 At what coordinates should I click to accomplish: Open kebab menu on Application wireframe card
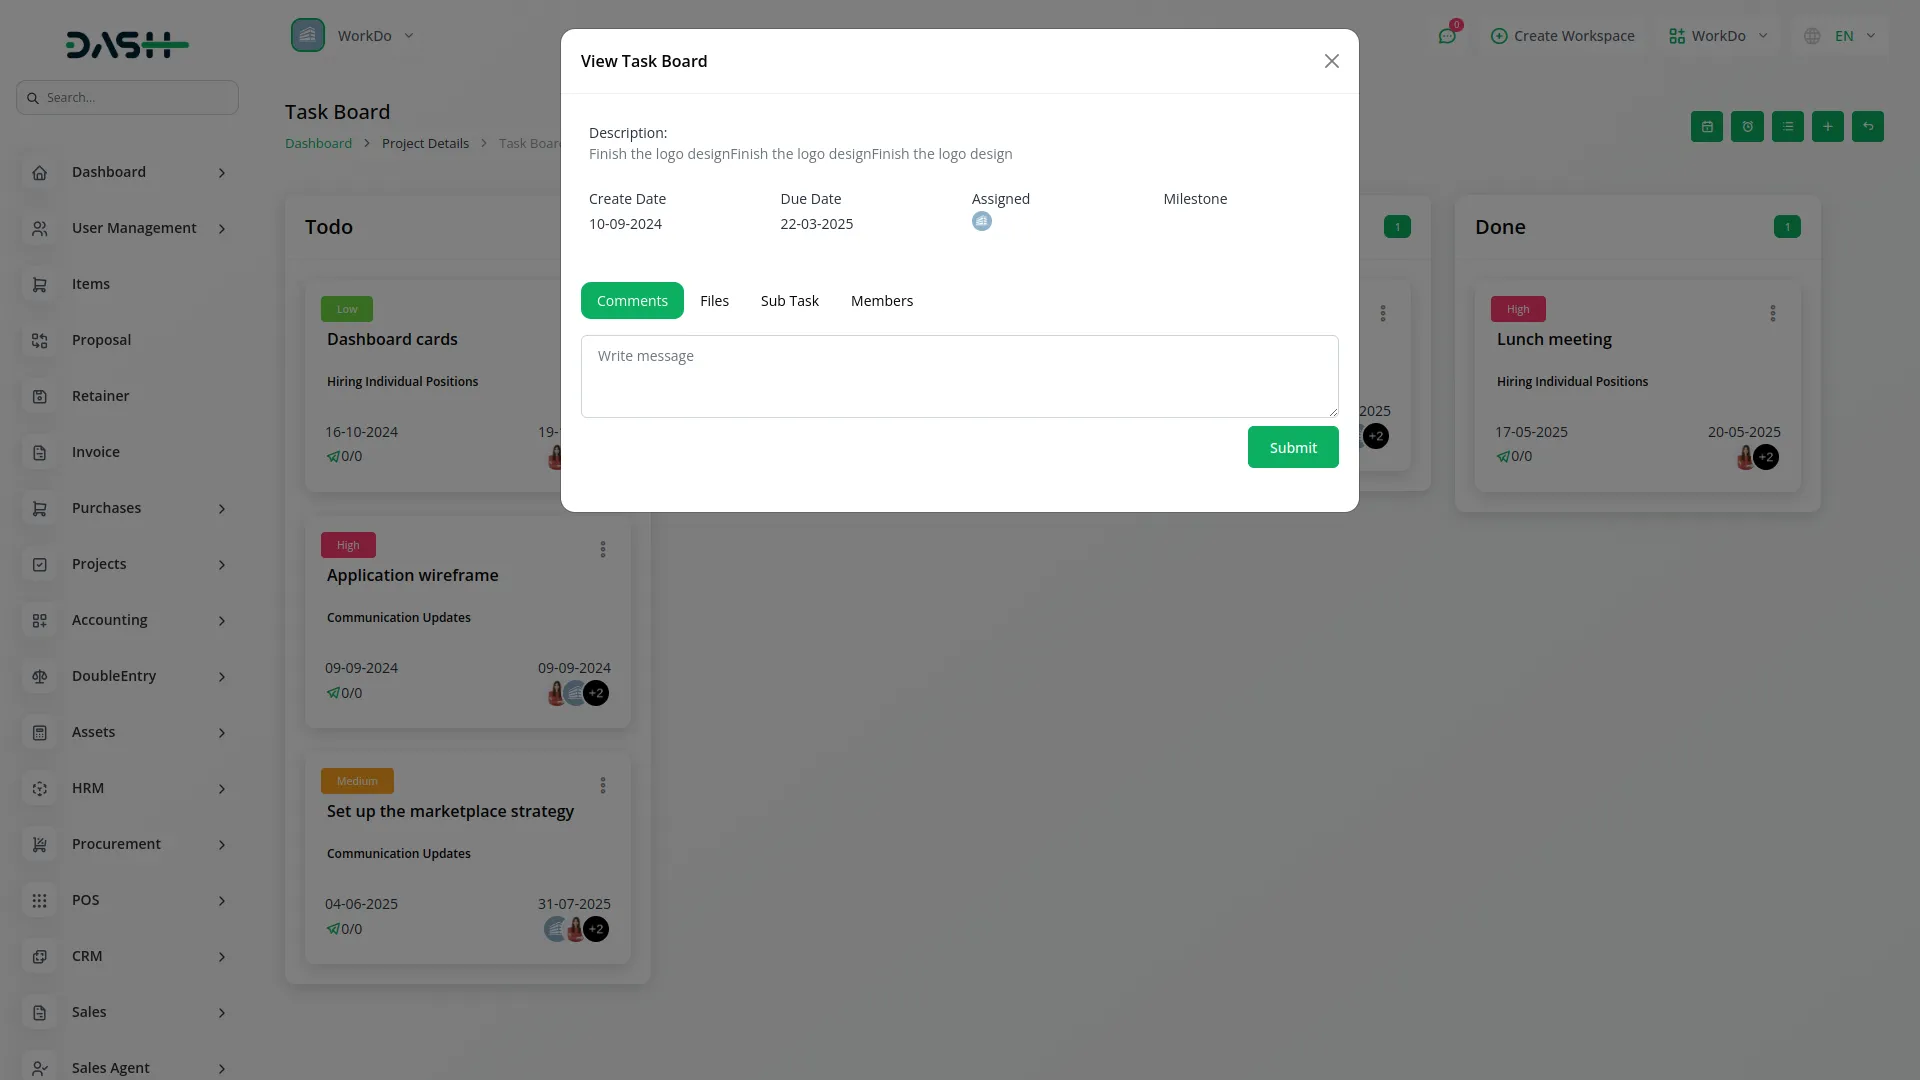[x=602, y=549]
